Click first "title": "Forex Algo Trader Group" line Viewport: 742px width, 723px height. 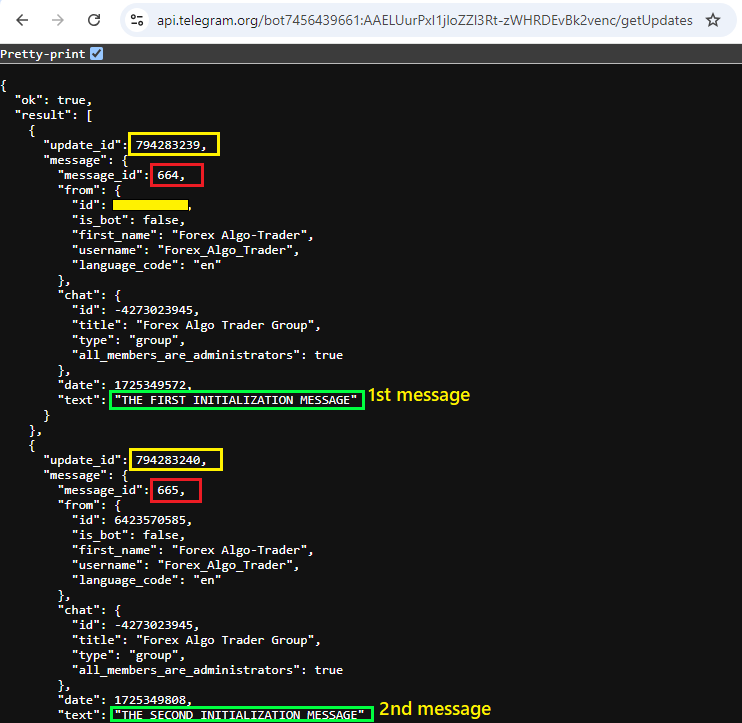pyautogui.click(x=196, y=325)
